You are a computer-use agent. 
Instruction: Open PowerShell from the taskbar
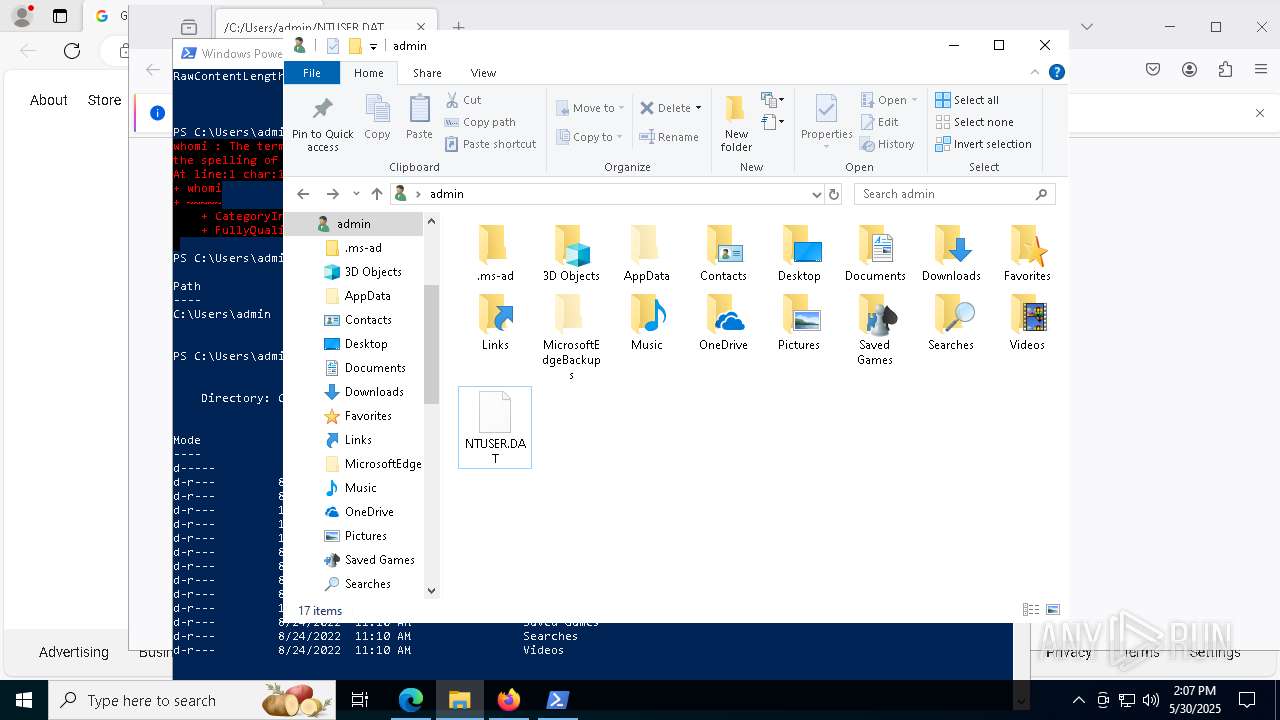558,700
